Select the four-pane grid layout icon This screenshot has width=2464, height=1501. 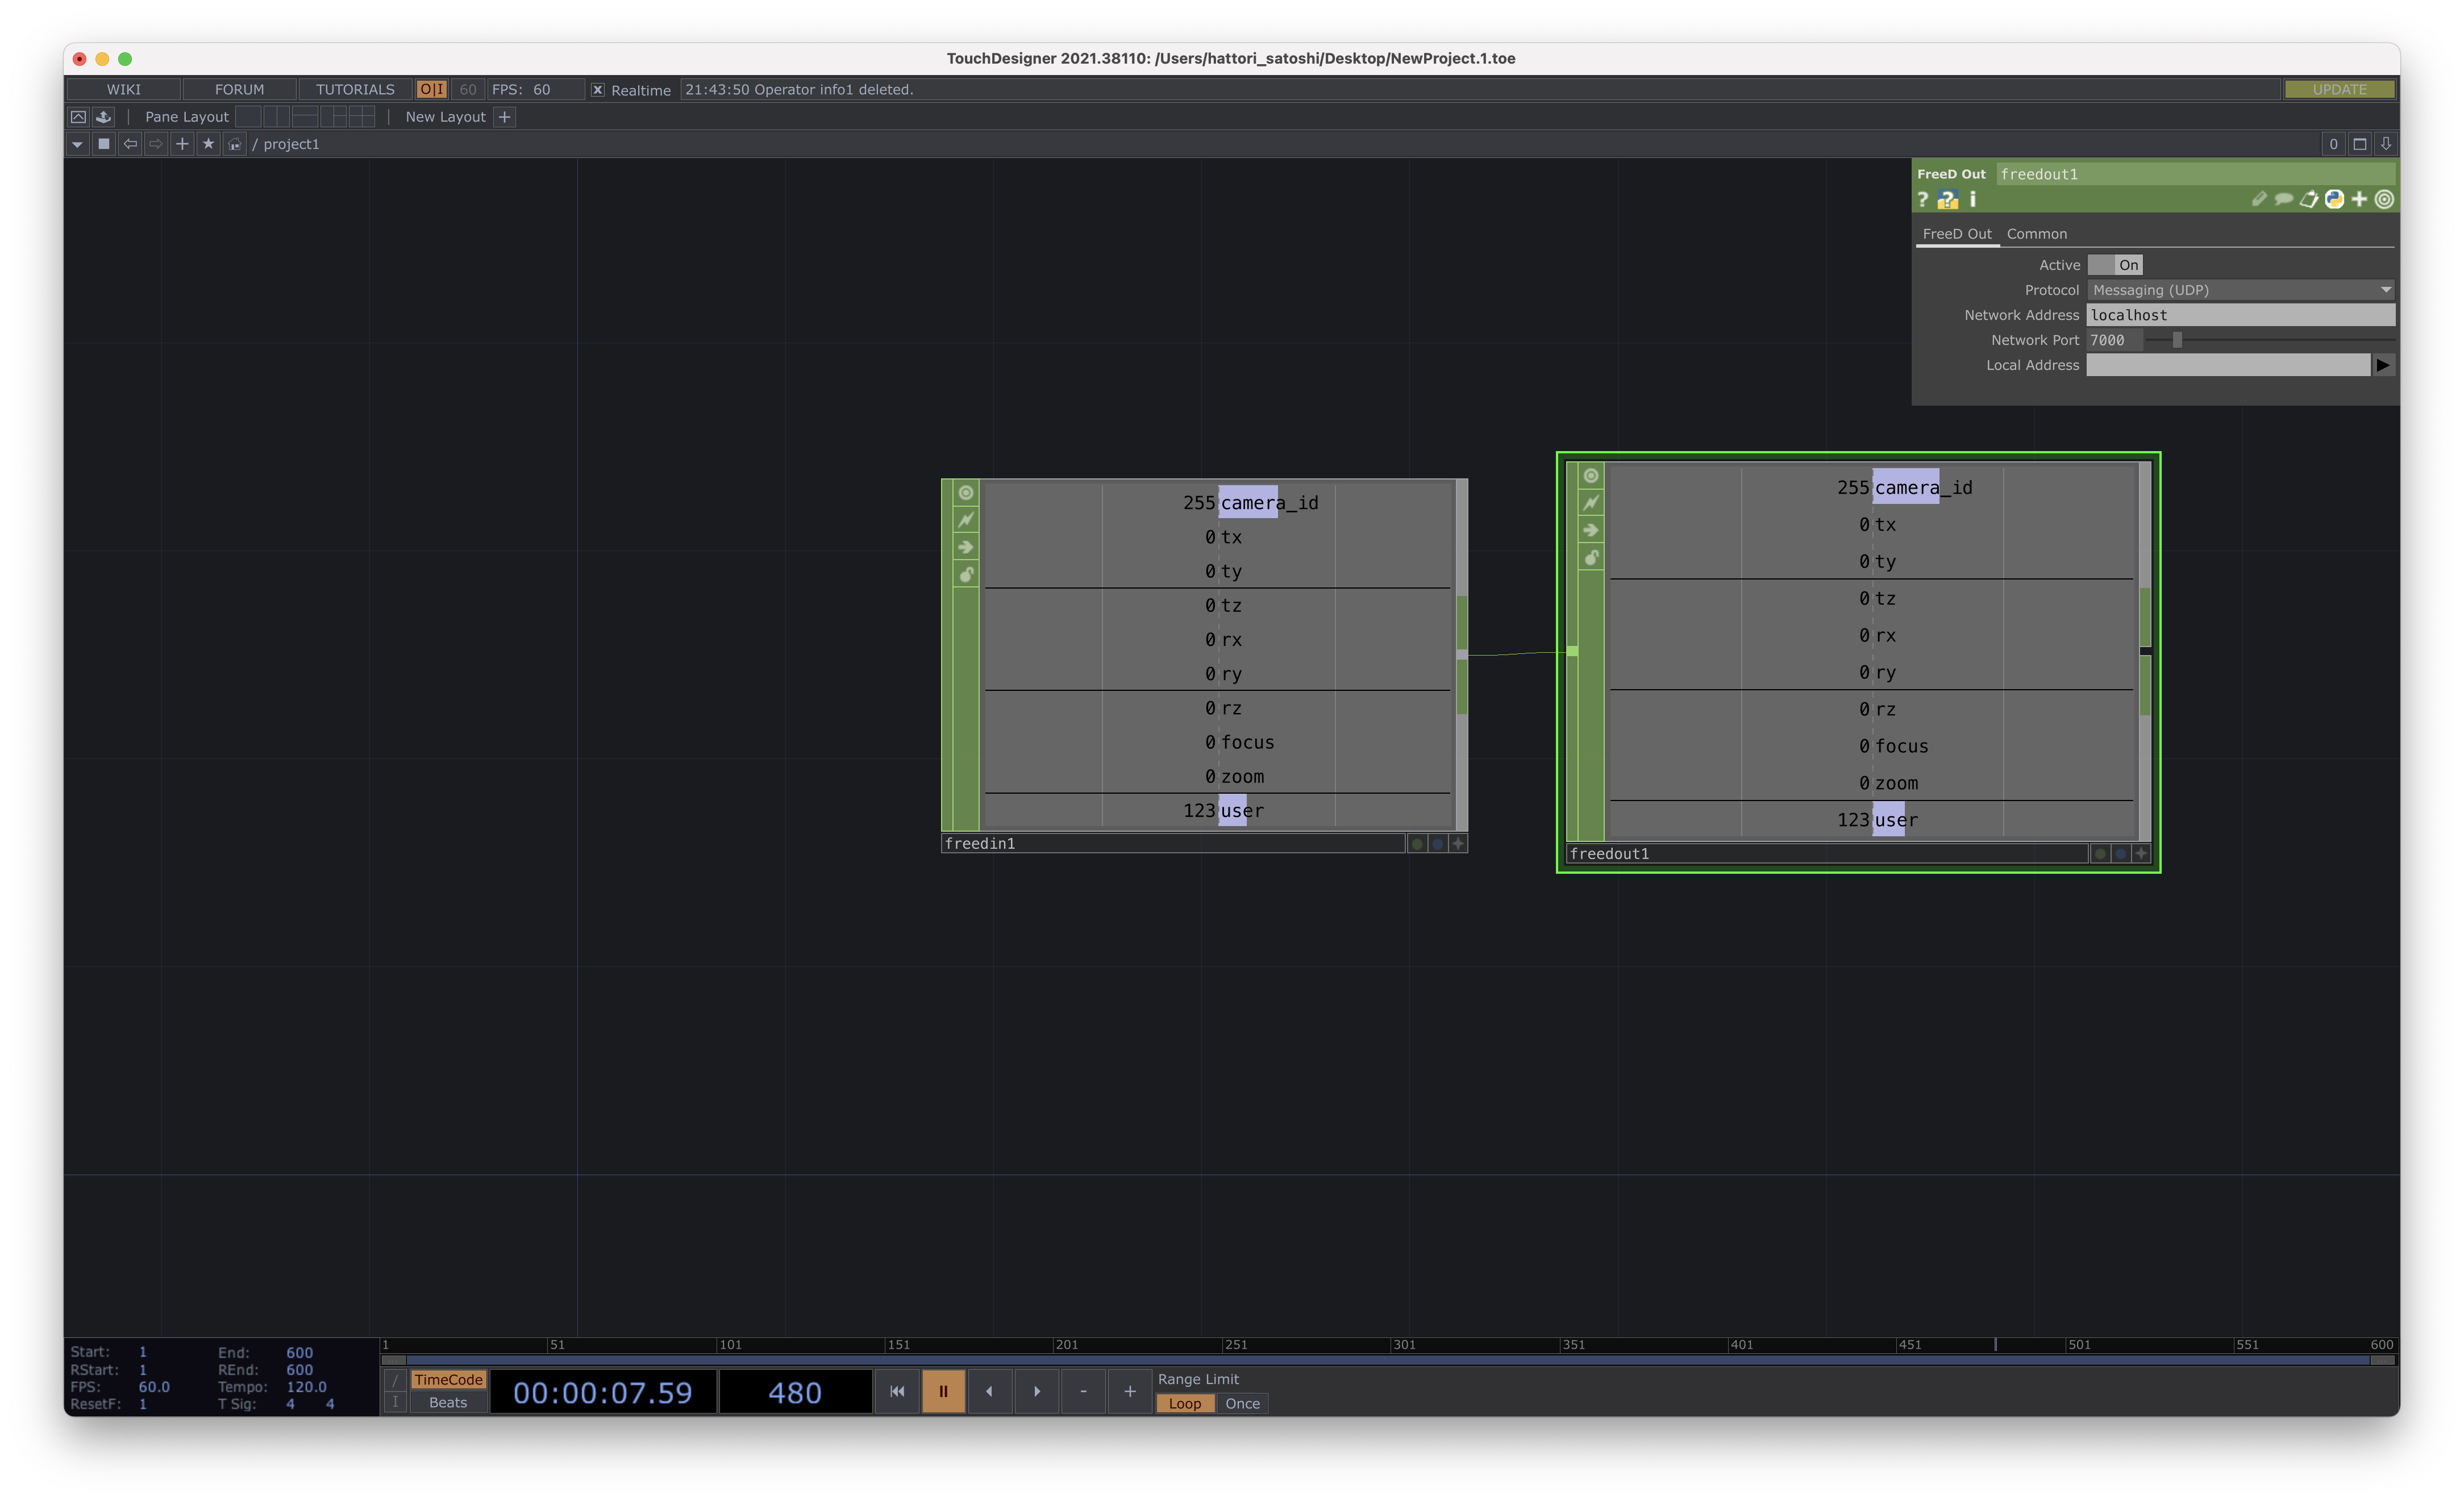362,117
